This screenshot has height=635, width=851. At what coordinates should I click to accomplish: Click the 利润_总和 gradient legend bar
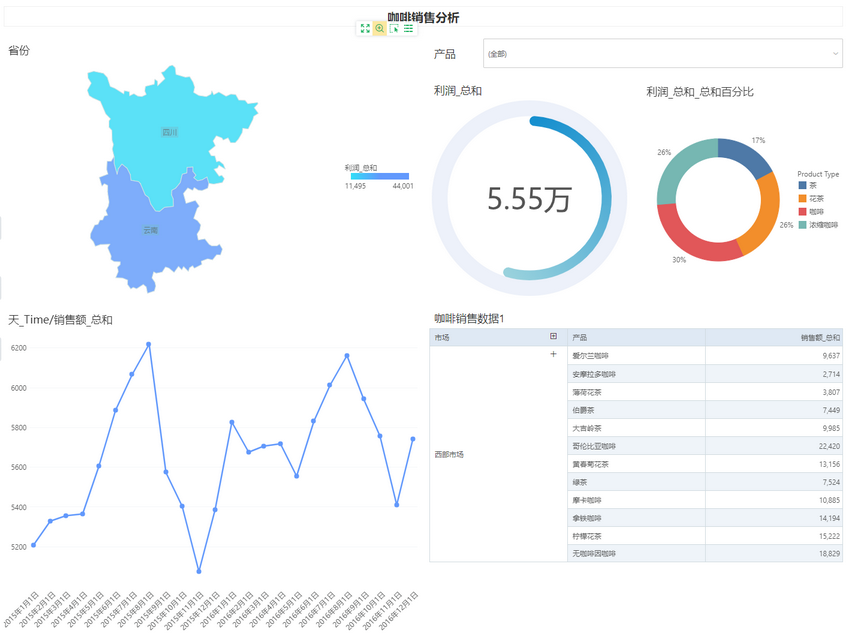[x=379, y=176]
